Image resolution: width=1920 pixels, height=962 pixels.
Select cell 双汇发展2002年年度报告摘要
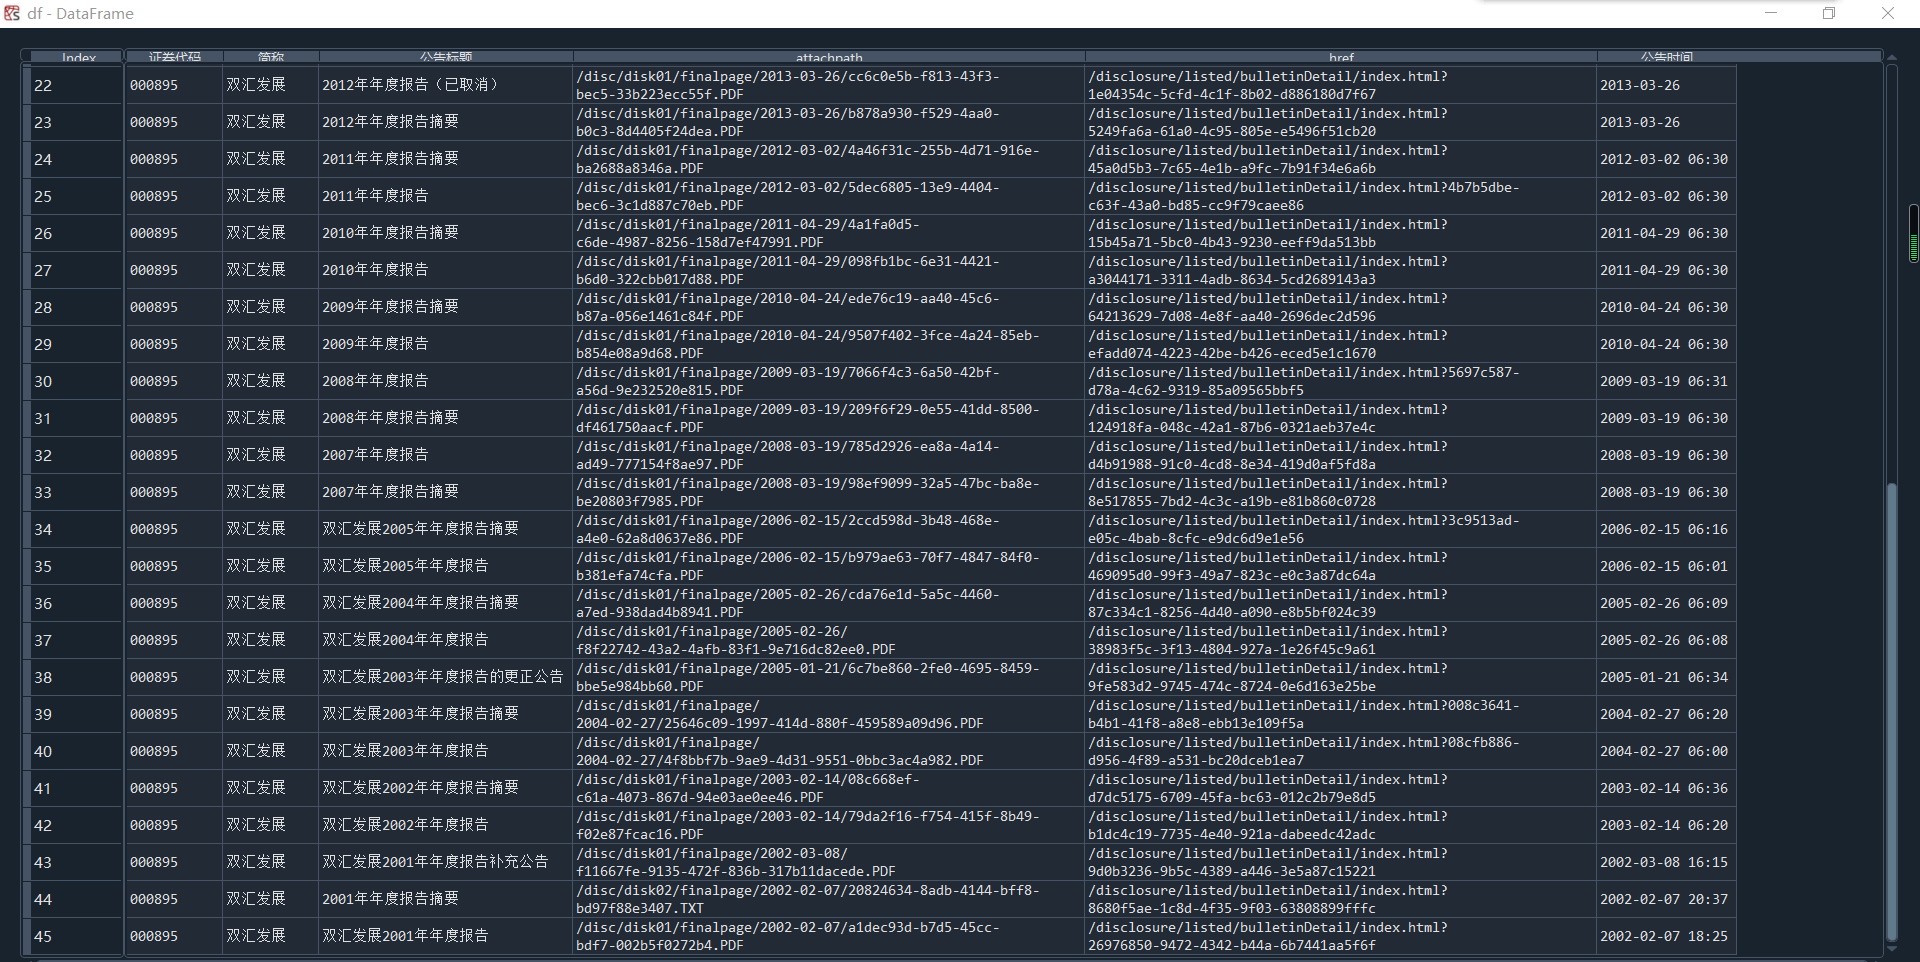446,788
